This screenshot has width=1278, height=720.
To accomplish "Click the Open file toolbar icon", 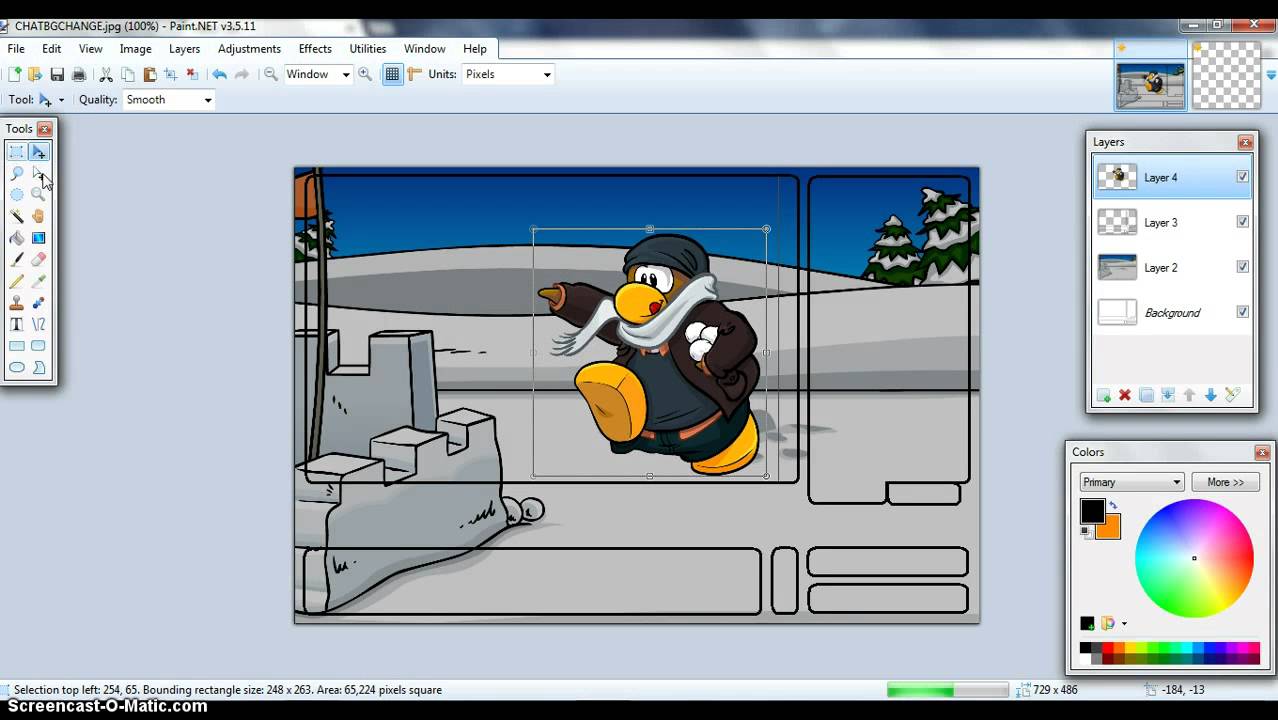I will 35,74.
